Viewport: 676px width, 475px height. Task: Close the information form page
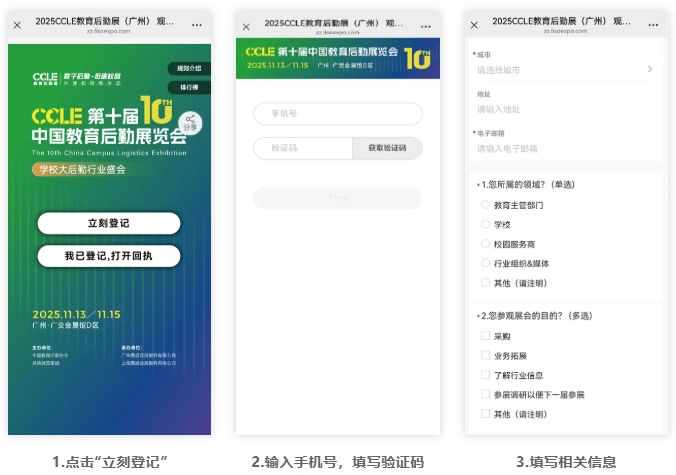pyautogui.click(x=474, y=25)
